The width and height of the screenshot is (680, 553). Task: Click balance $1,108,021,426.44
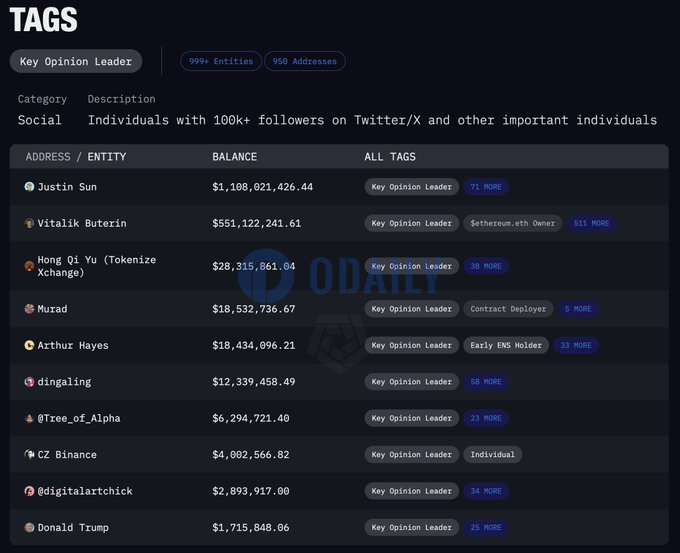click(x=262, y=187)
